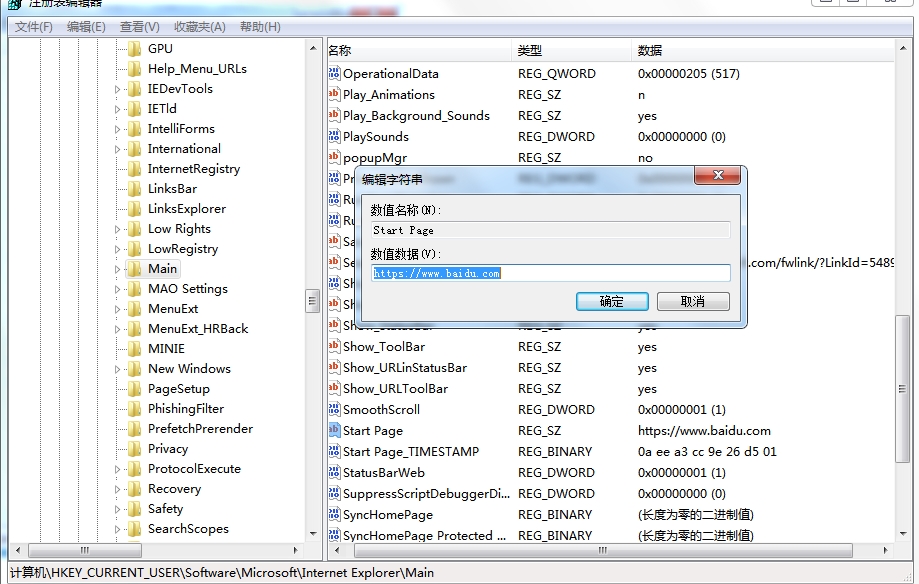Click the values list scroll-down arrow

[x=903, y=534]
